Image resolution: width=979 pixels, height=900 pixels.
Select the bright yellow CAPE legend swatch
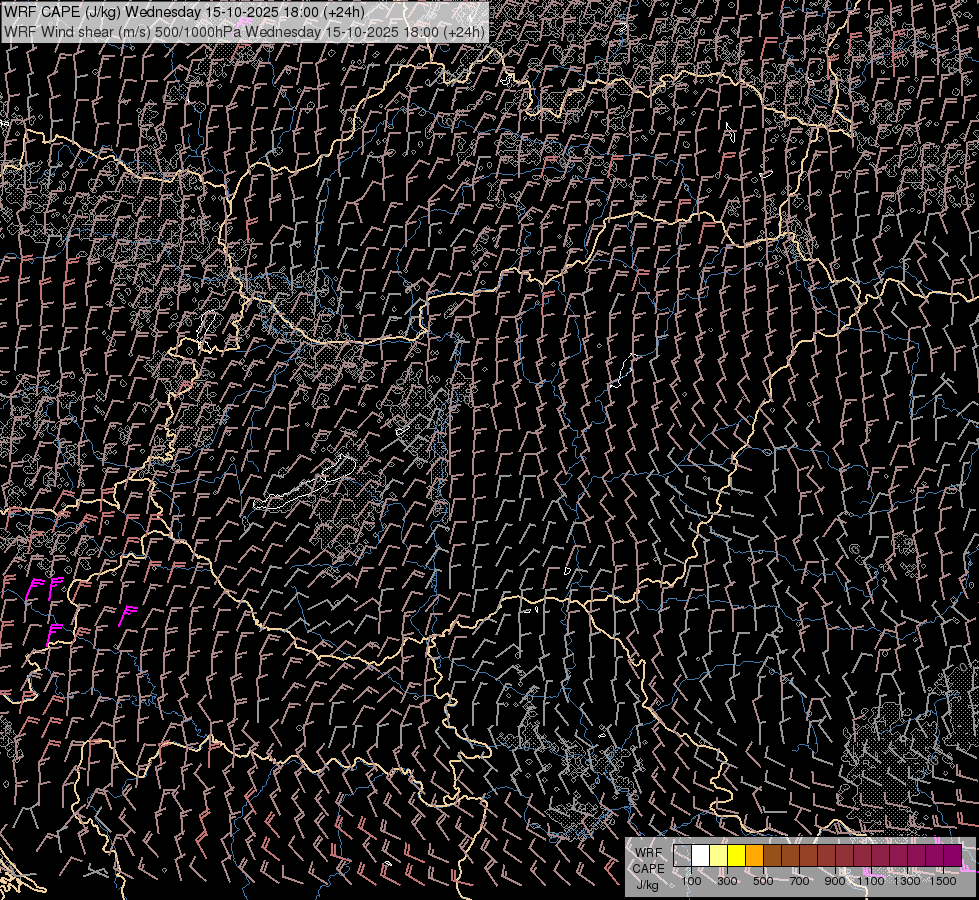pos(737,856)
